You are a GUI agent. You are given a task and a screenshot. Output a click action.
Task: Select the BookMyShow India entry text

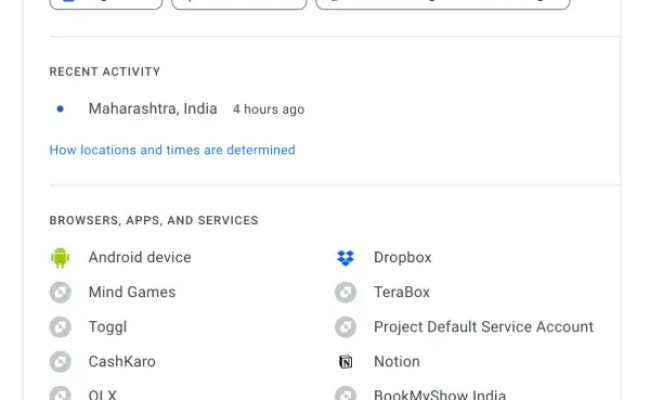pyautogui.click(x=440, y=394)
